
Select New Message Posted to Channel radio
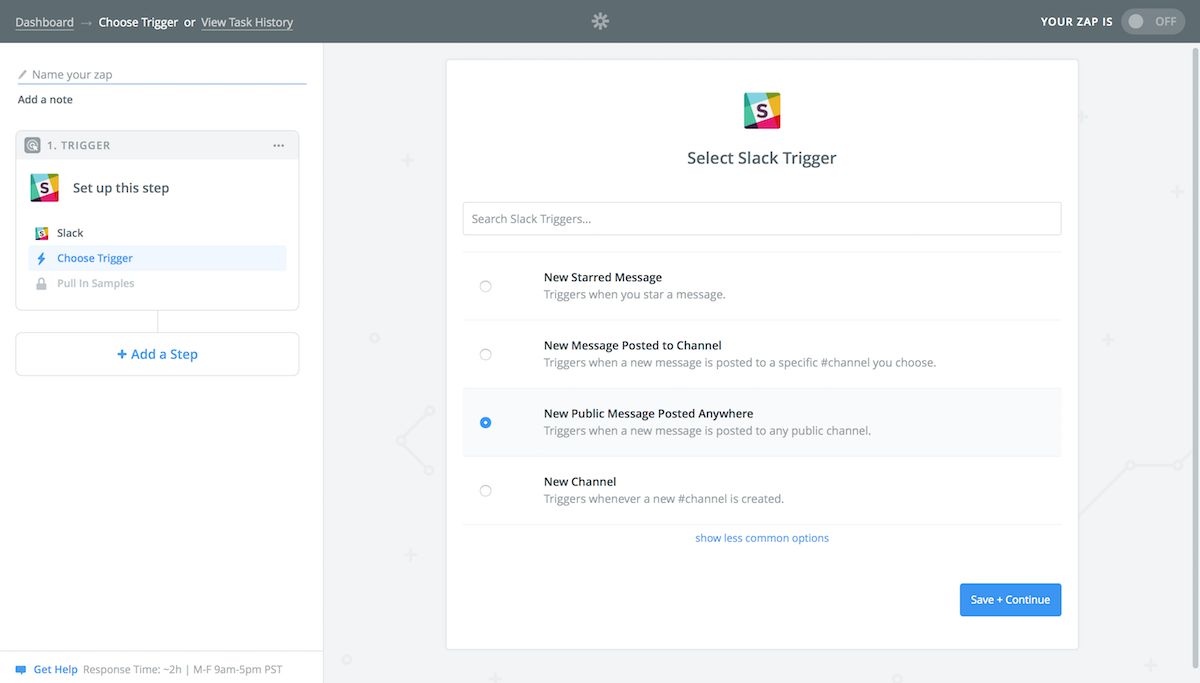pyautogui.click(x=486, y=354)
